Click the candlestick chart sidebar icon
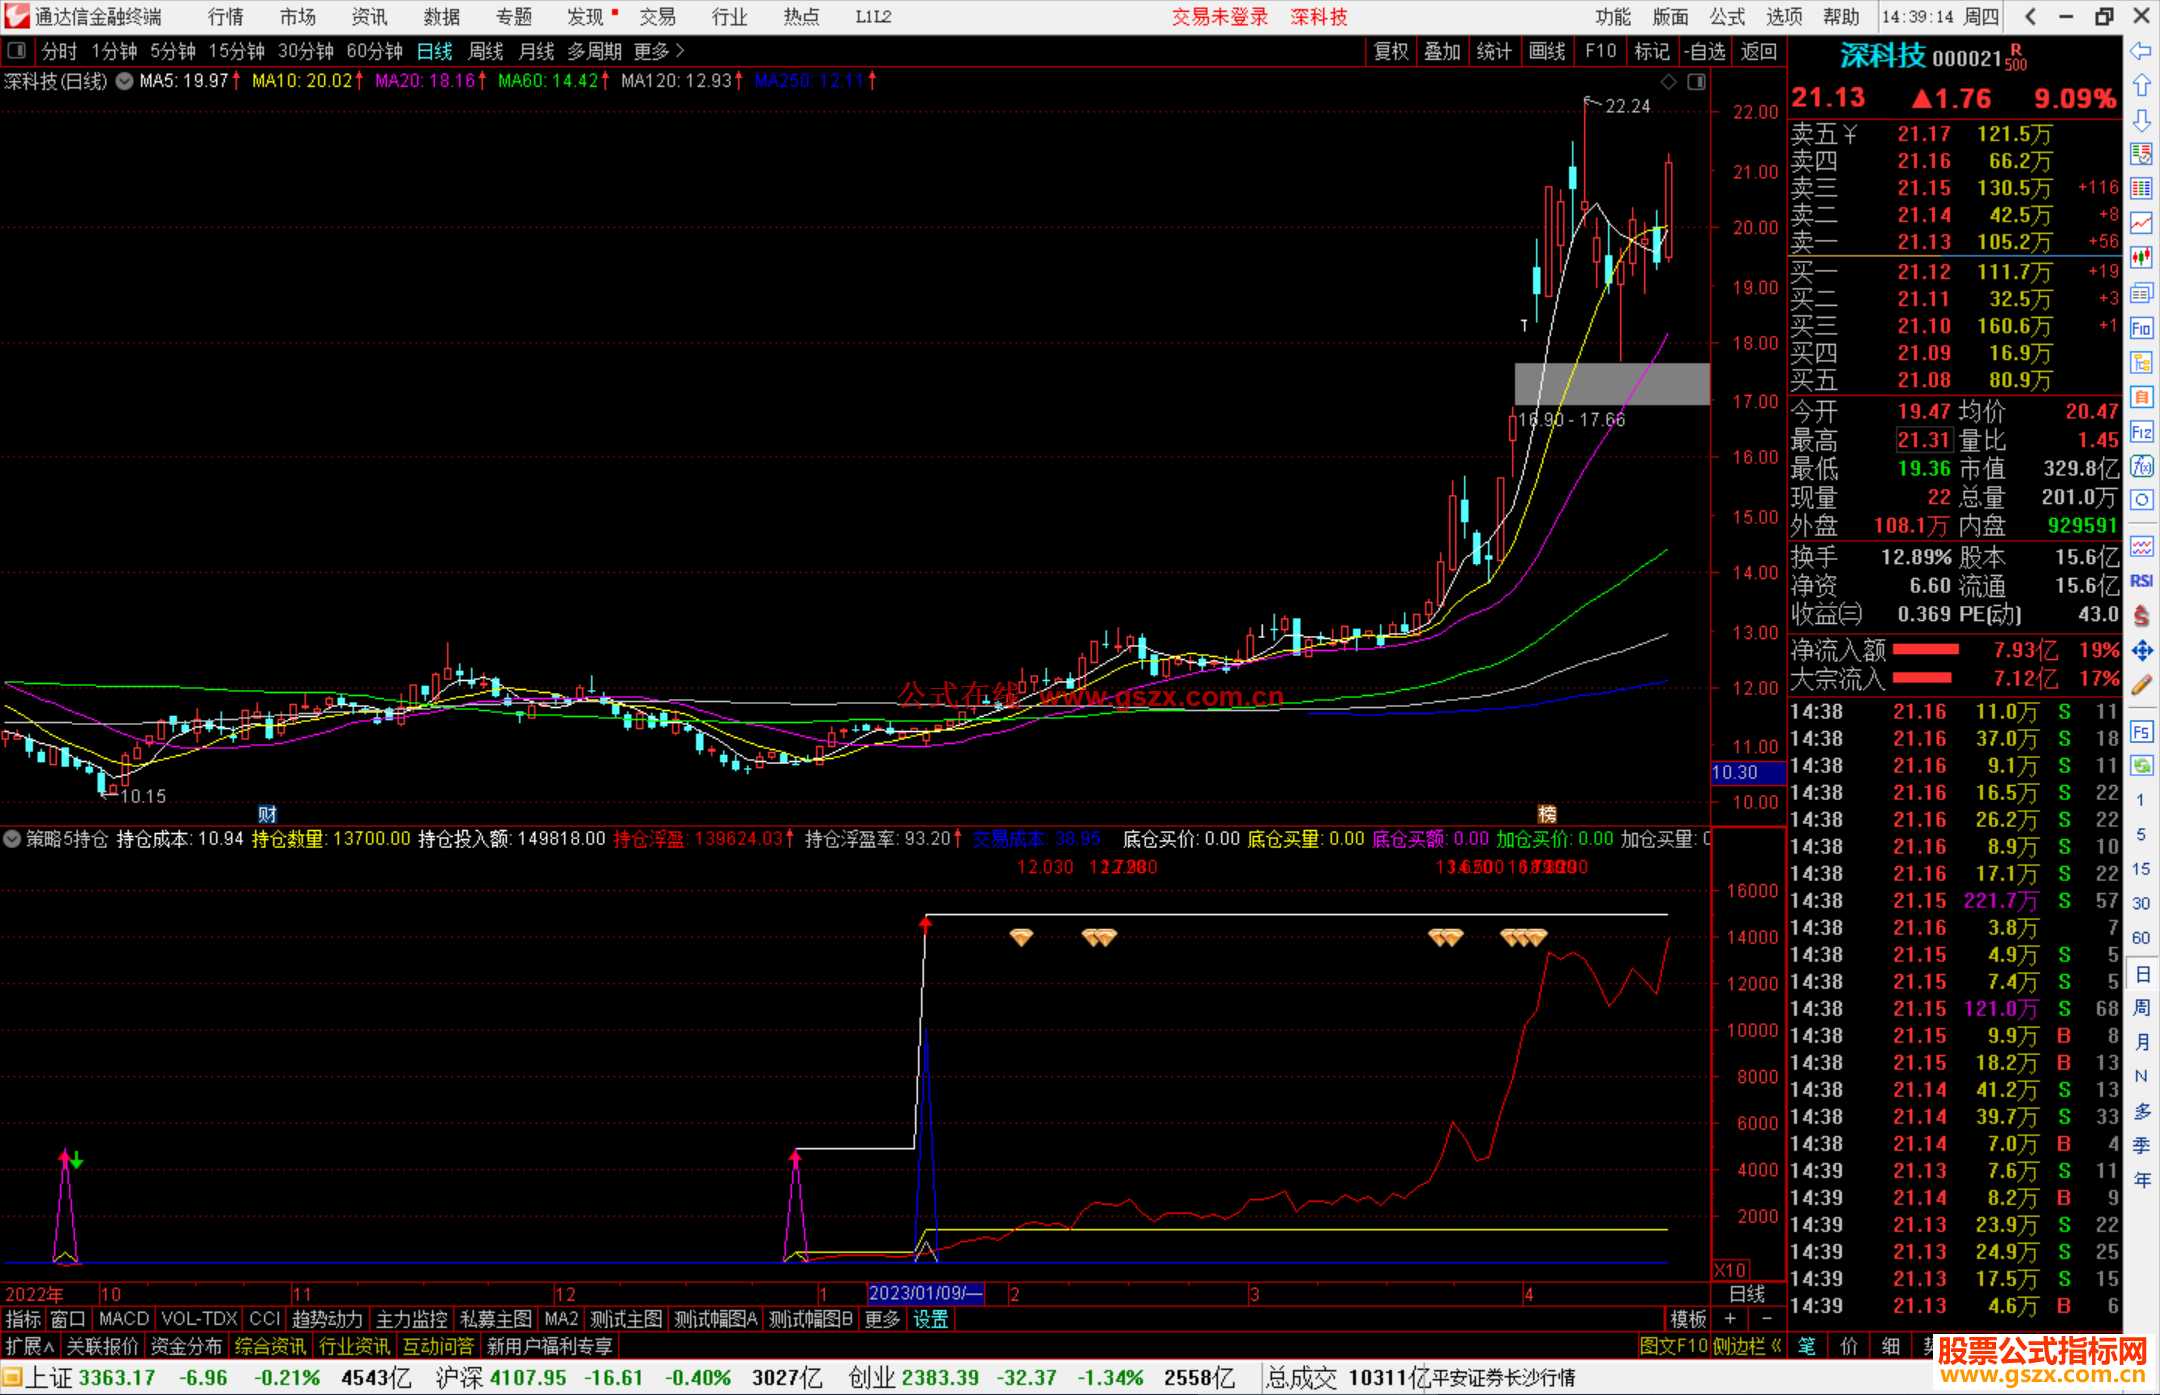 (x=2141, y=258)
